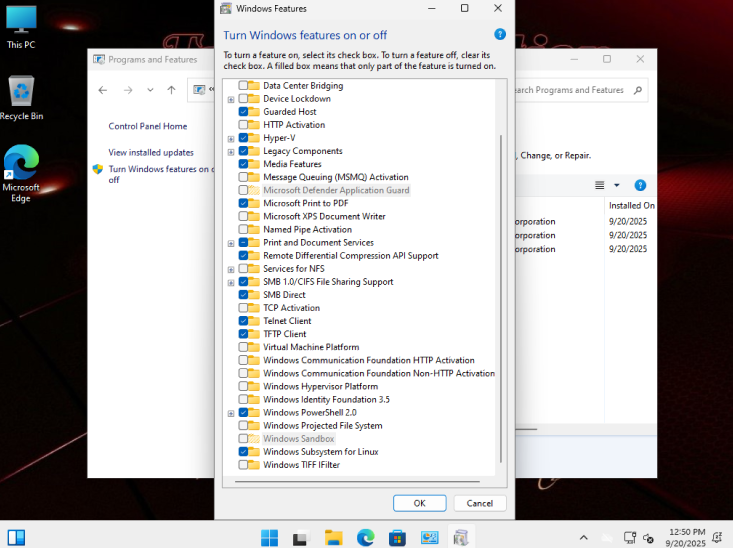This screenshot has height=548, width=733.
Task: Open Widgets button on the taskbar
Action: 16,538
